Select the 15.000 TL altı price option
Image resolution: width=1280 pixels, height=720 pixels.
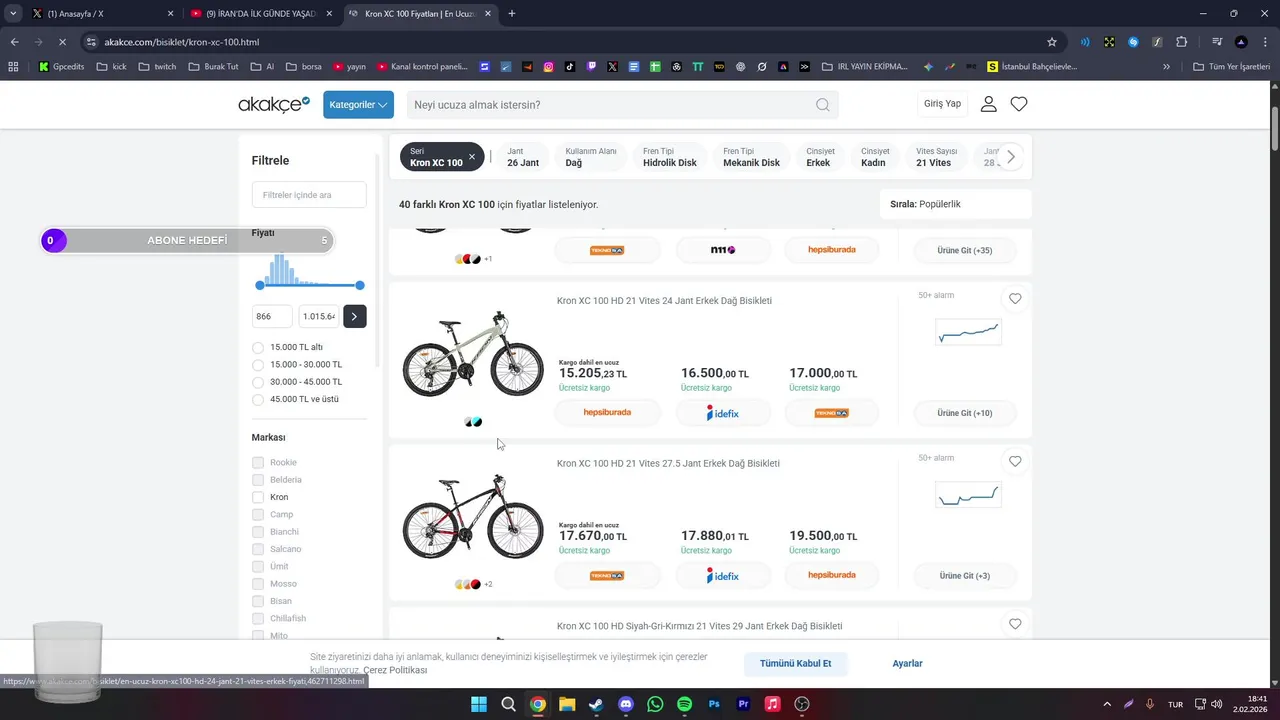point(258,347)
